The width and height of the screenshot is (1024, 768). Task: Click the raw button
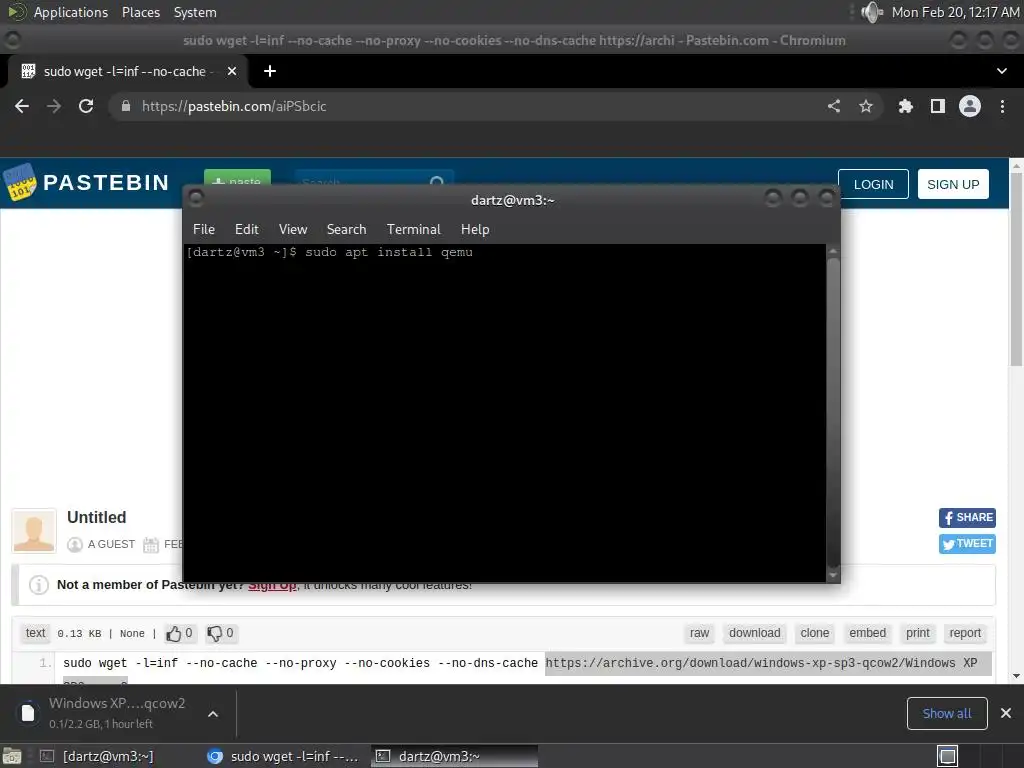point(699,633)
